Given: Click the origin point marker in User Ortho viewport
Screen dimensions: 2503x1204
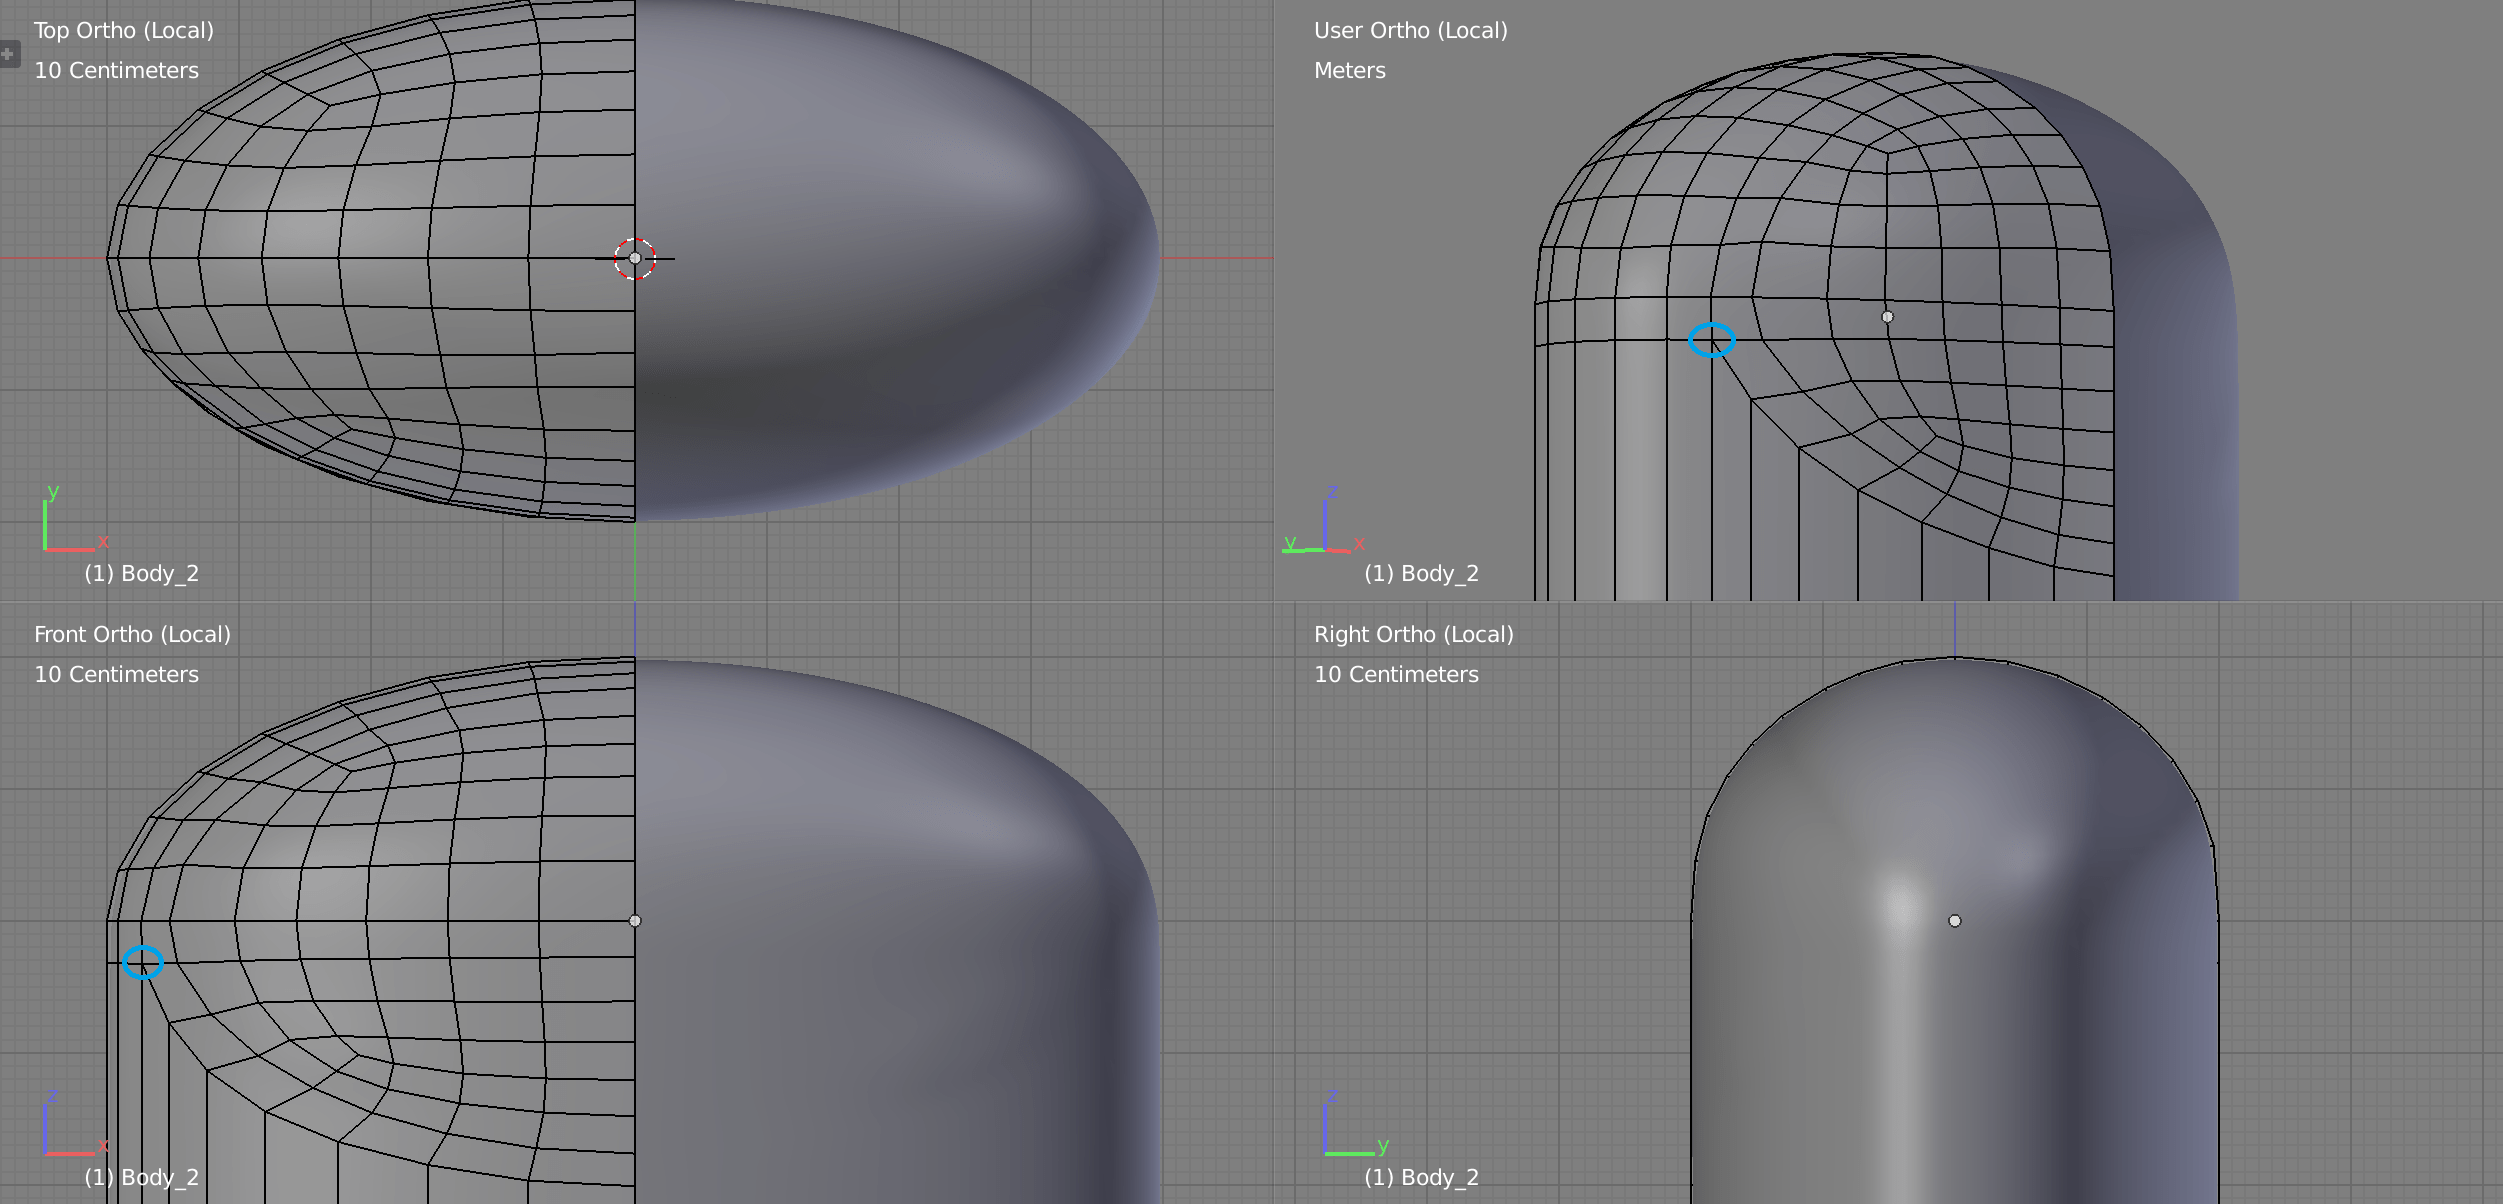Looking at the screenshot, I should coord(1888,317).
